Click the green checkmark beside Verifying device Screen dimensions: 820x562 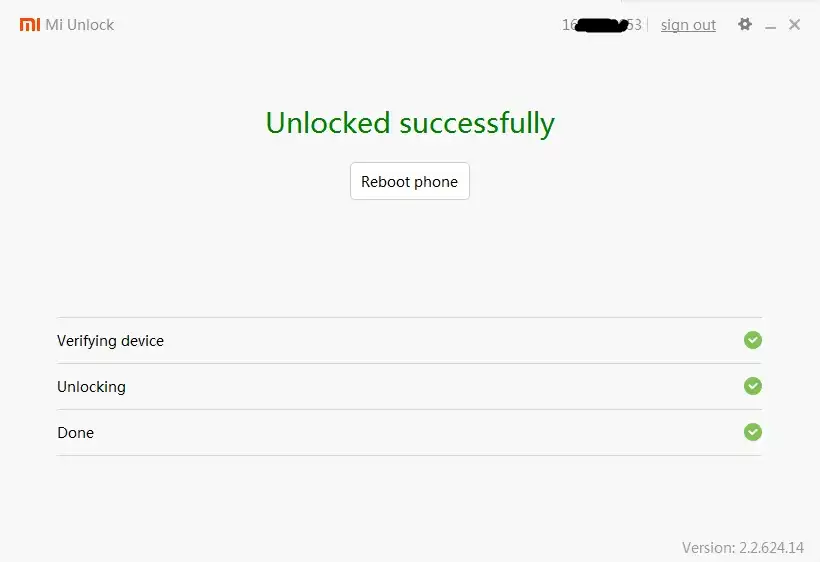tap(753, 340)
